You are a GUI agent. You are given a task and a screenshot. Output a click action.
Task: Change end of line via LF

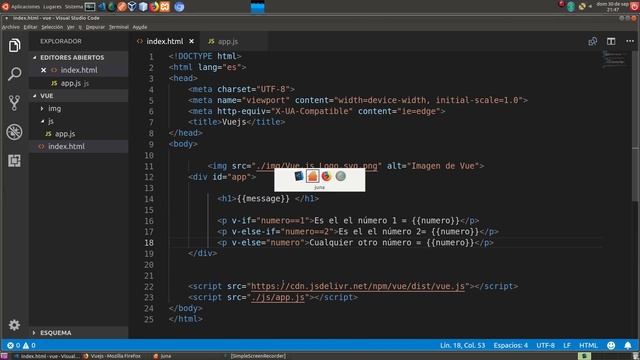(567, 345)
